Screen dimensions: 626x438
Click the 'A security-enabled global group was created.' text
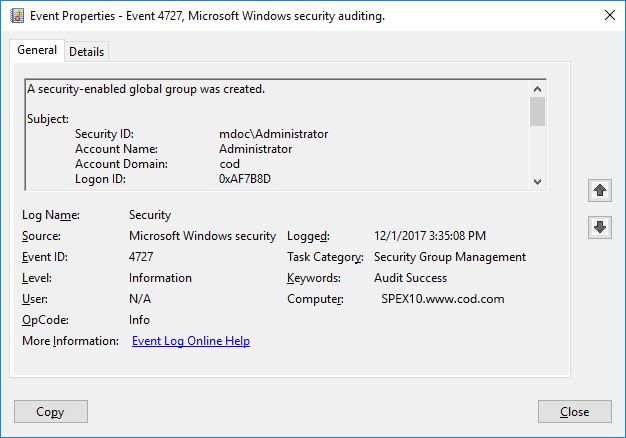pos(146,89)
